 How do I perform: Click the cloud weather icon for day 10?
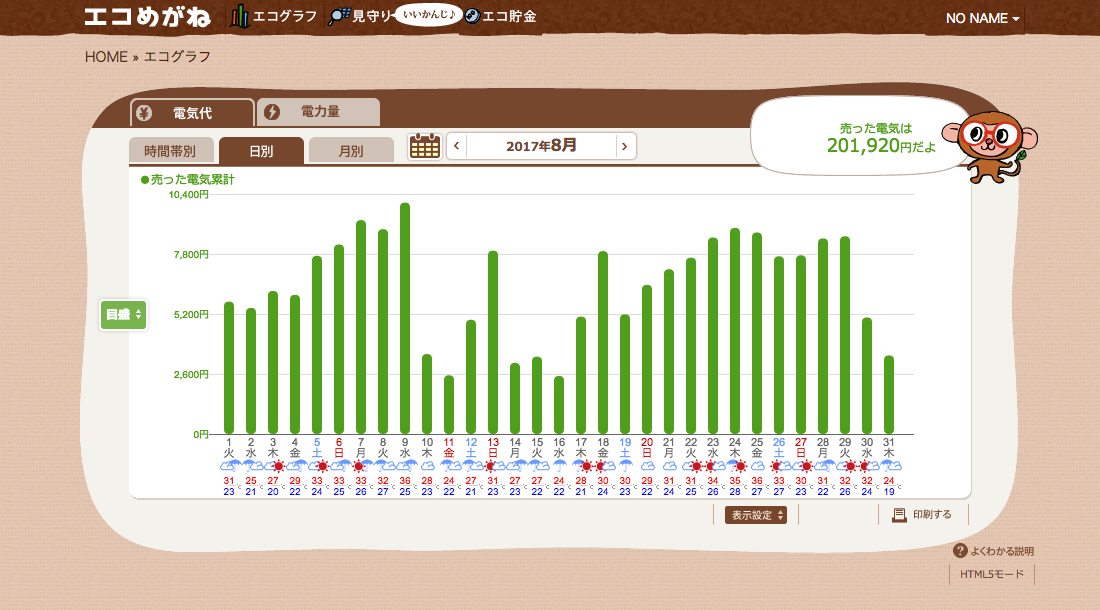coord(427,466)
